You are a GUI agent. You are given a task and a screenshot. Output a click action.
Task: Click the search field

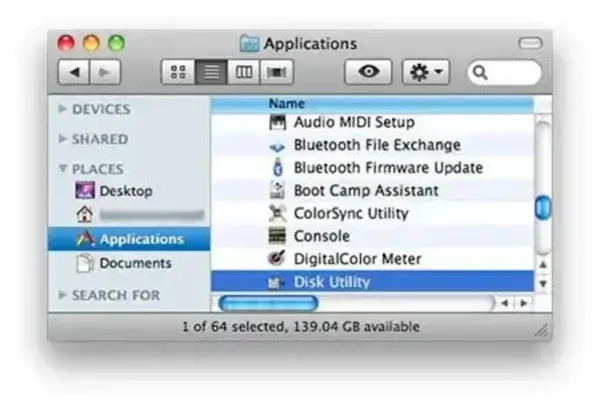point(504,72)
